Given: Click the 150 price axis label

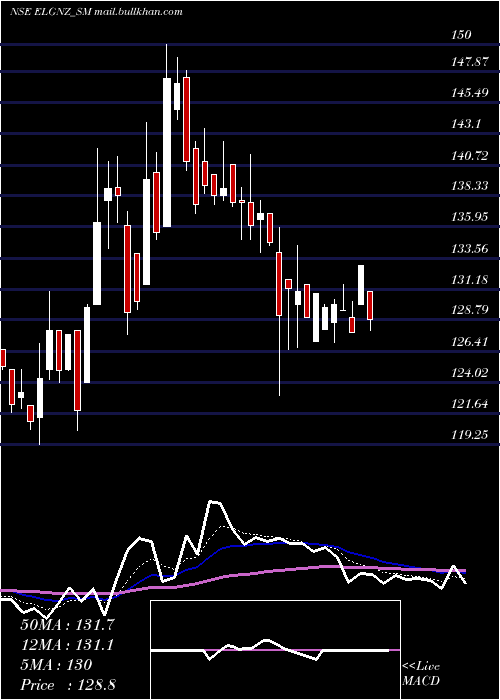Looking at the screenshot, I should tap(461, 34).
